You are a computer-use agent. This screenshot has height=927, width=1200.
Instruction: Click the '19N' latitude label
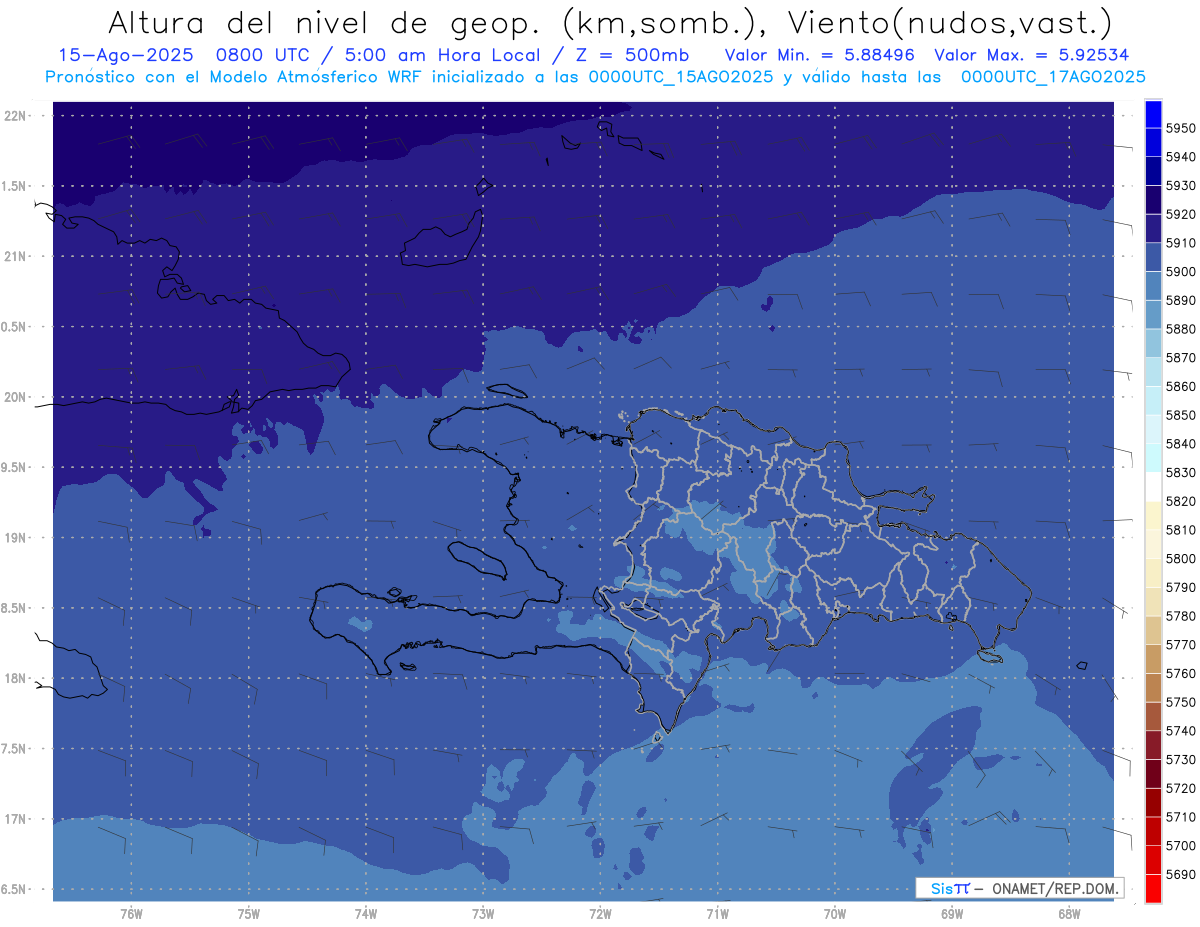point(14,538)
